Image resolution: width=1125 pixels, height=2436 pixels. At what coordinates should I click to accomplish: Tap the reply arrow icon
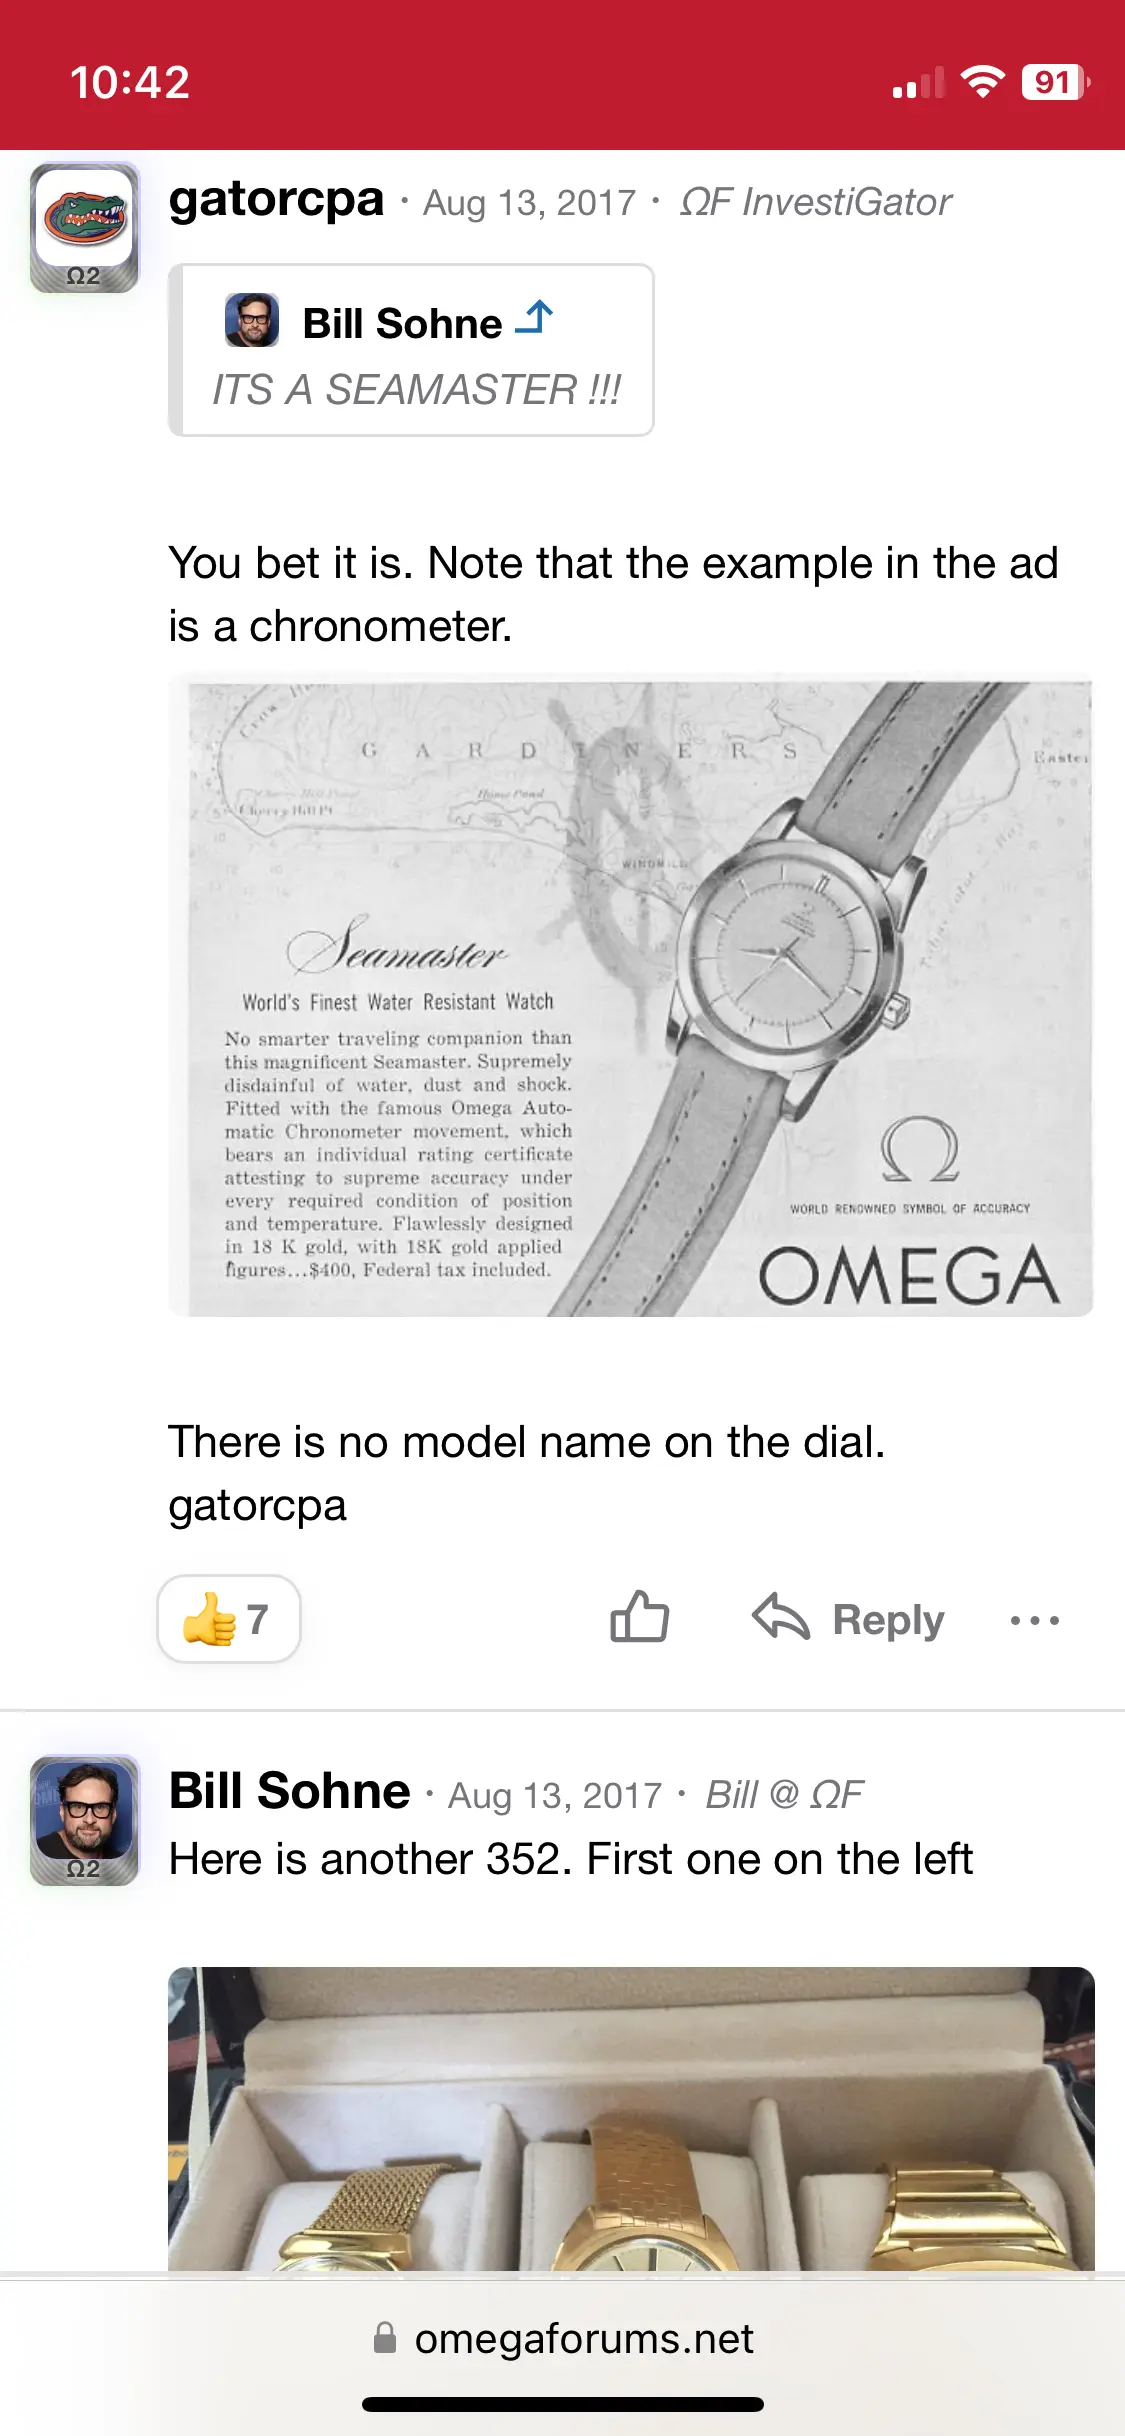click(x=780, y=1617)
